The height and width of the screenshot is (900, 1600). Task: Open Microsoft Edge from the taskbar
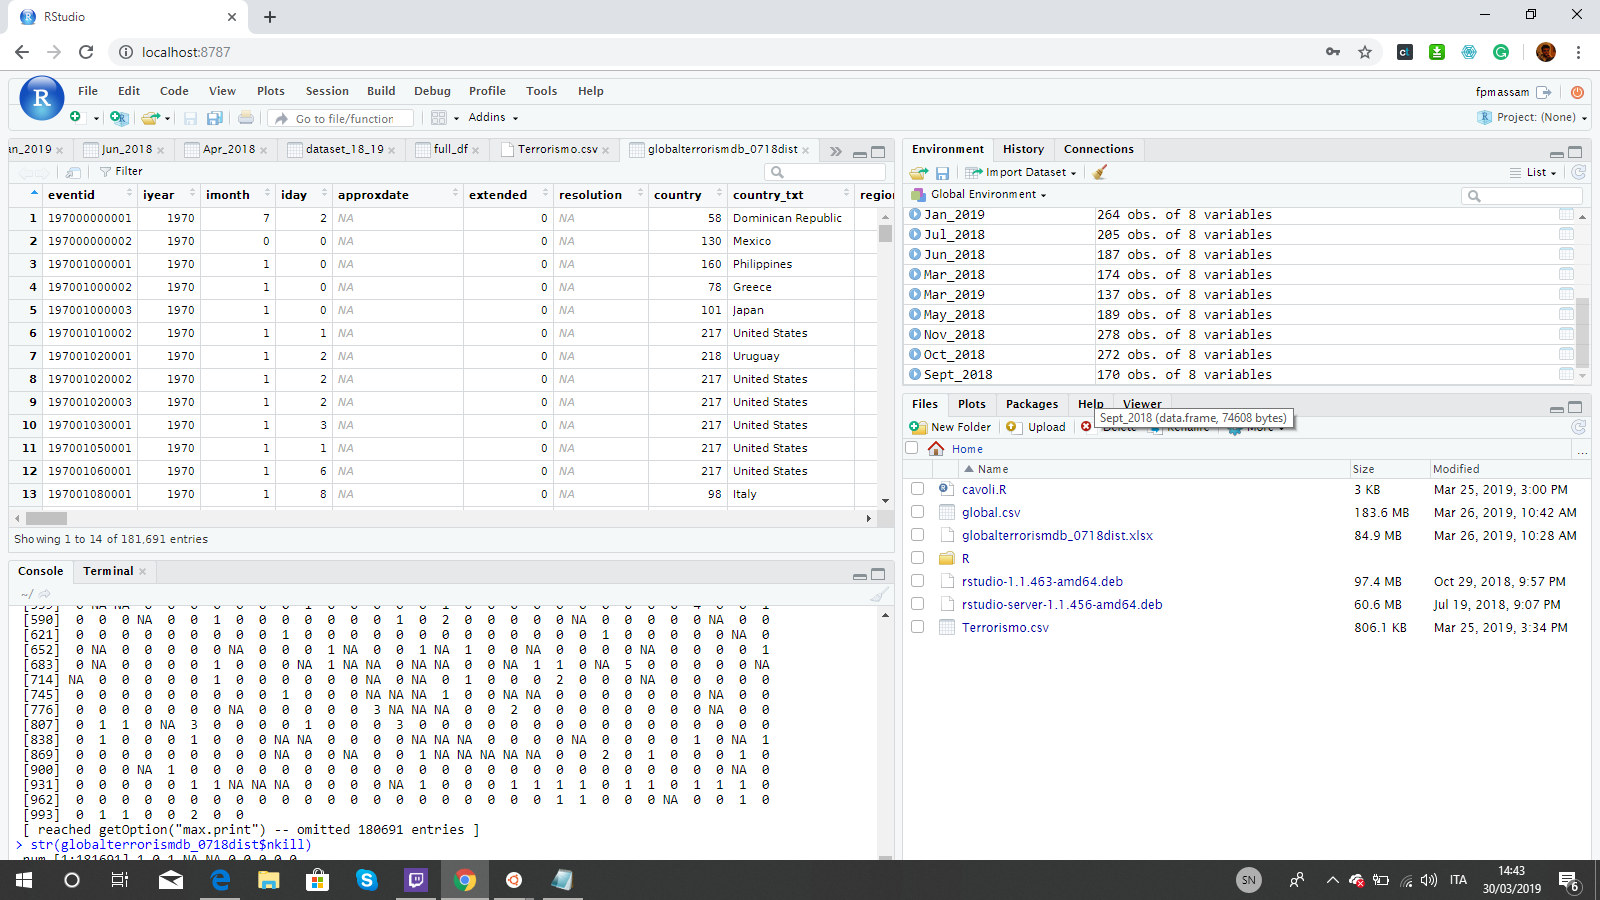pos(220,880)
